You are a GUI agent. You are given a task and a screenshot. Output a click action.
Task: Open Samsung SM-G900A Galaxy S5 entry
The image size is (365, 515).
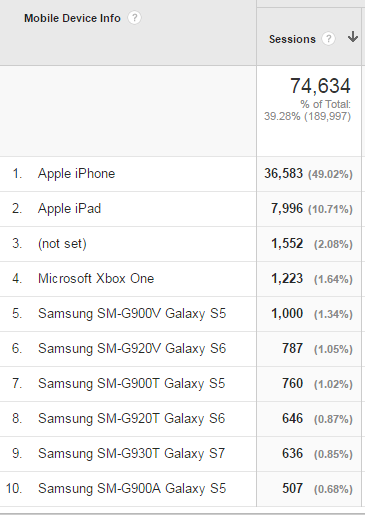pyautogui.click(x=132, y=489)
